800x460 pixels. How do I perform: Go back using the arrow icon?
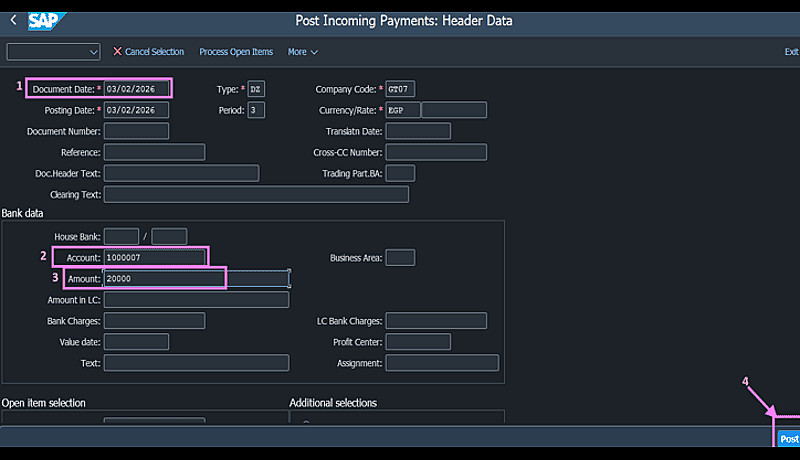(14, 20)
